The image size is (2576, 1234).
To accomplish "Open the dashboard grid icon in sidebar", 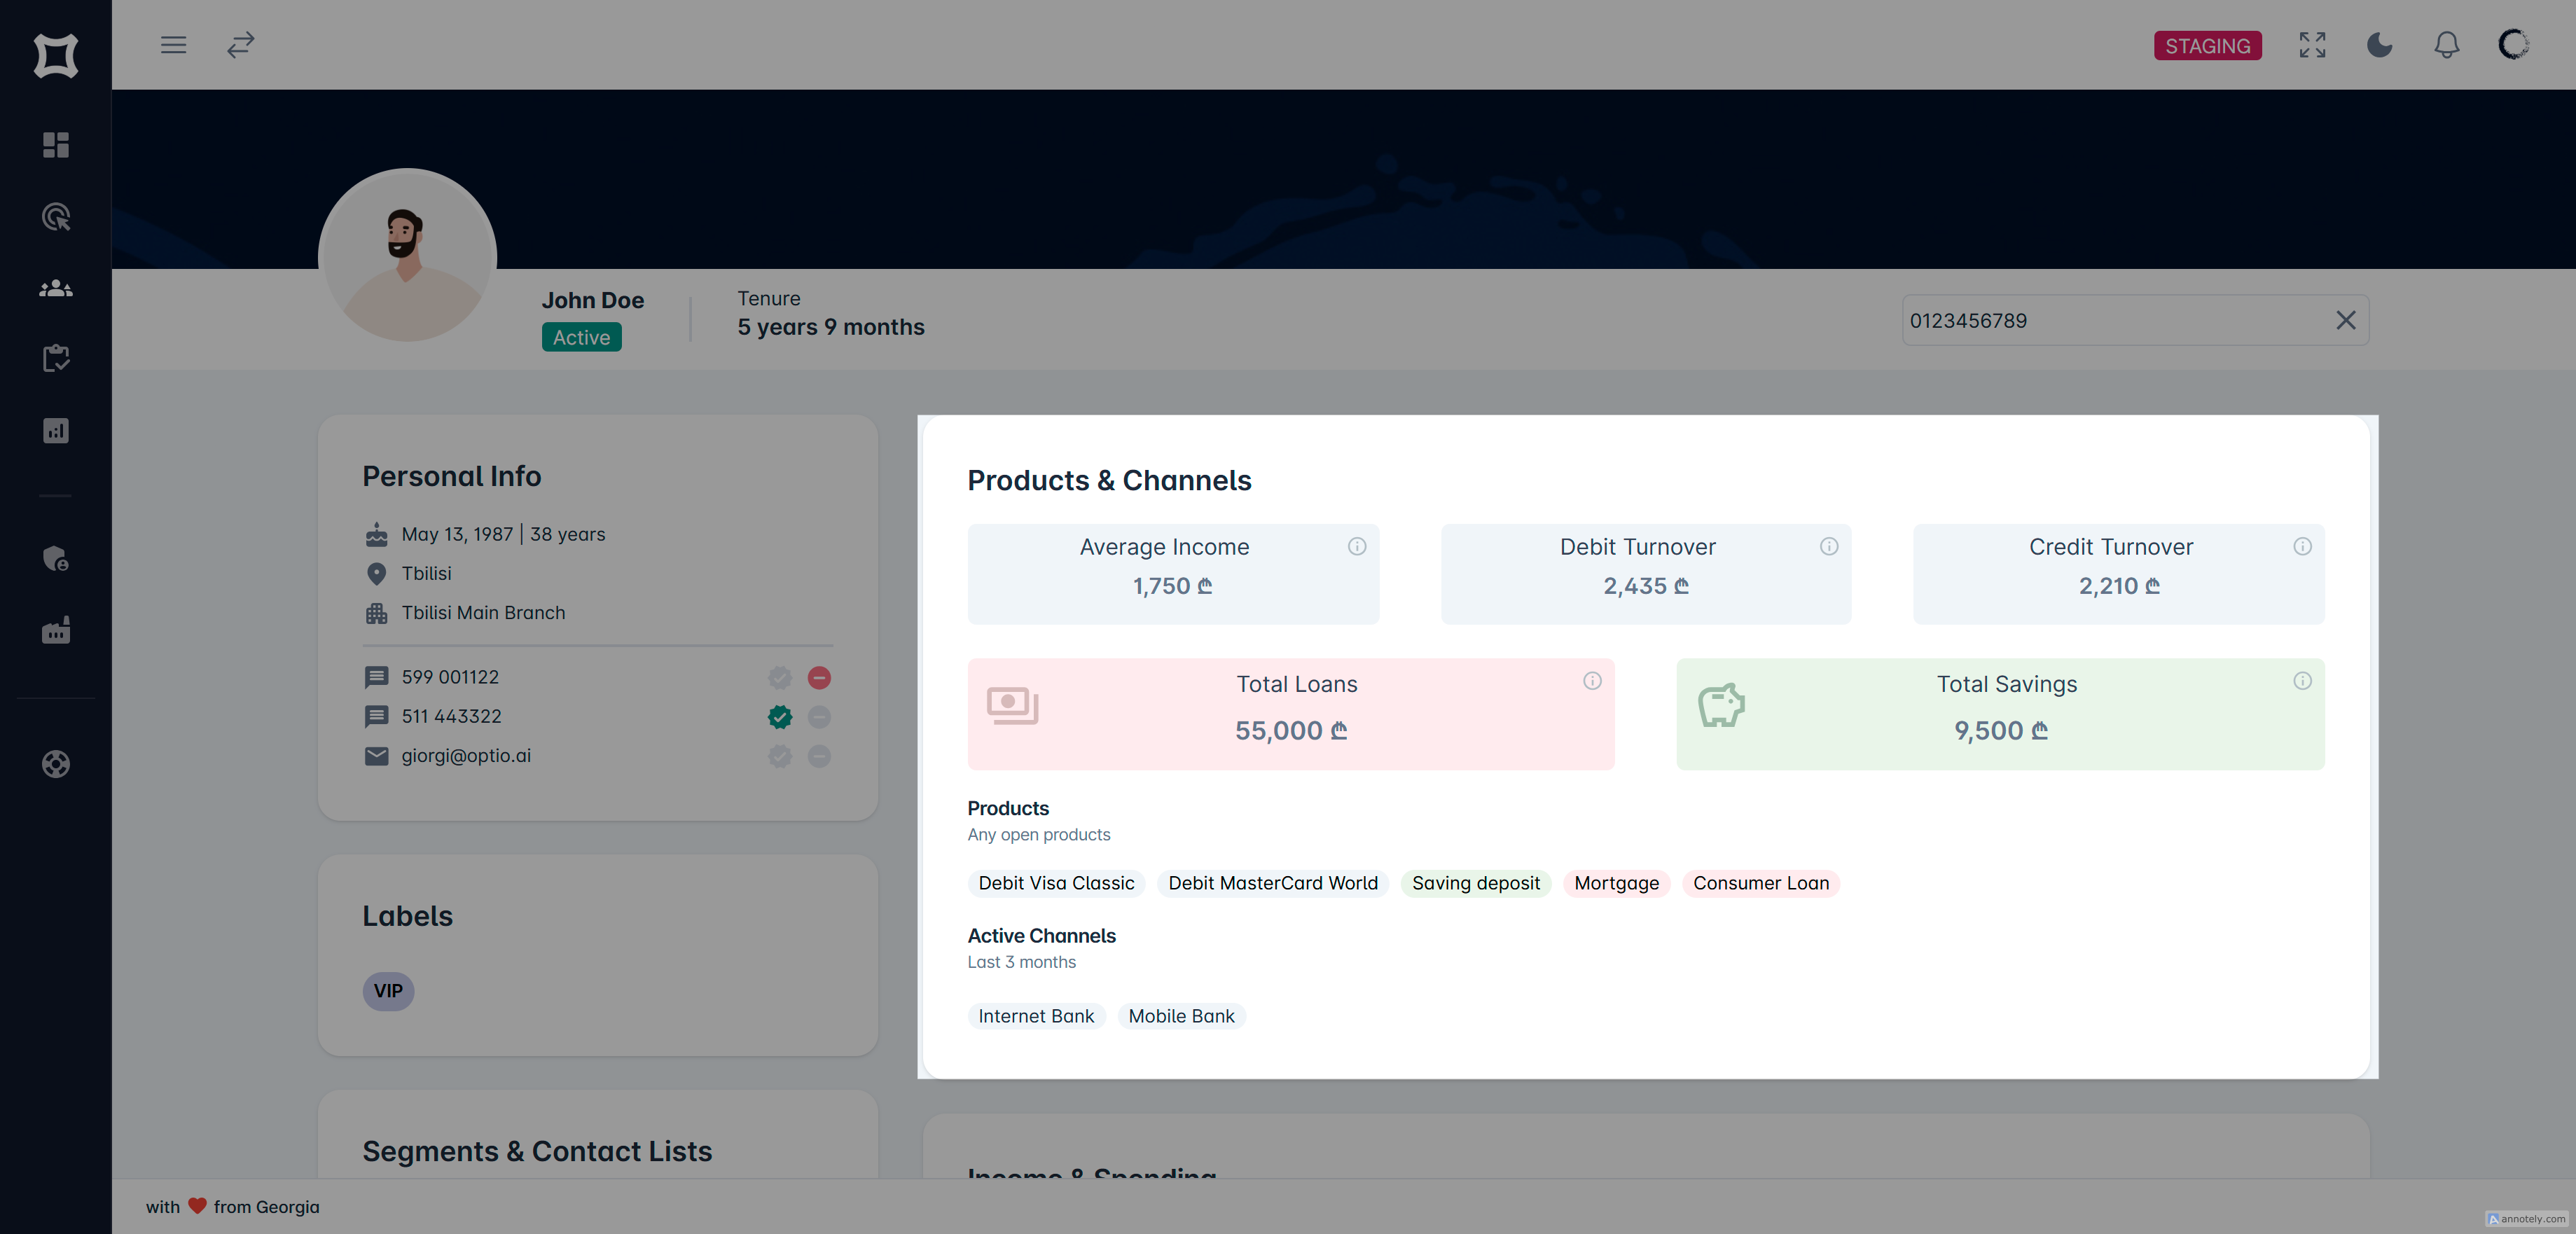I will pyautogui.click(x=56, y=145).
